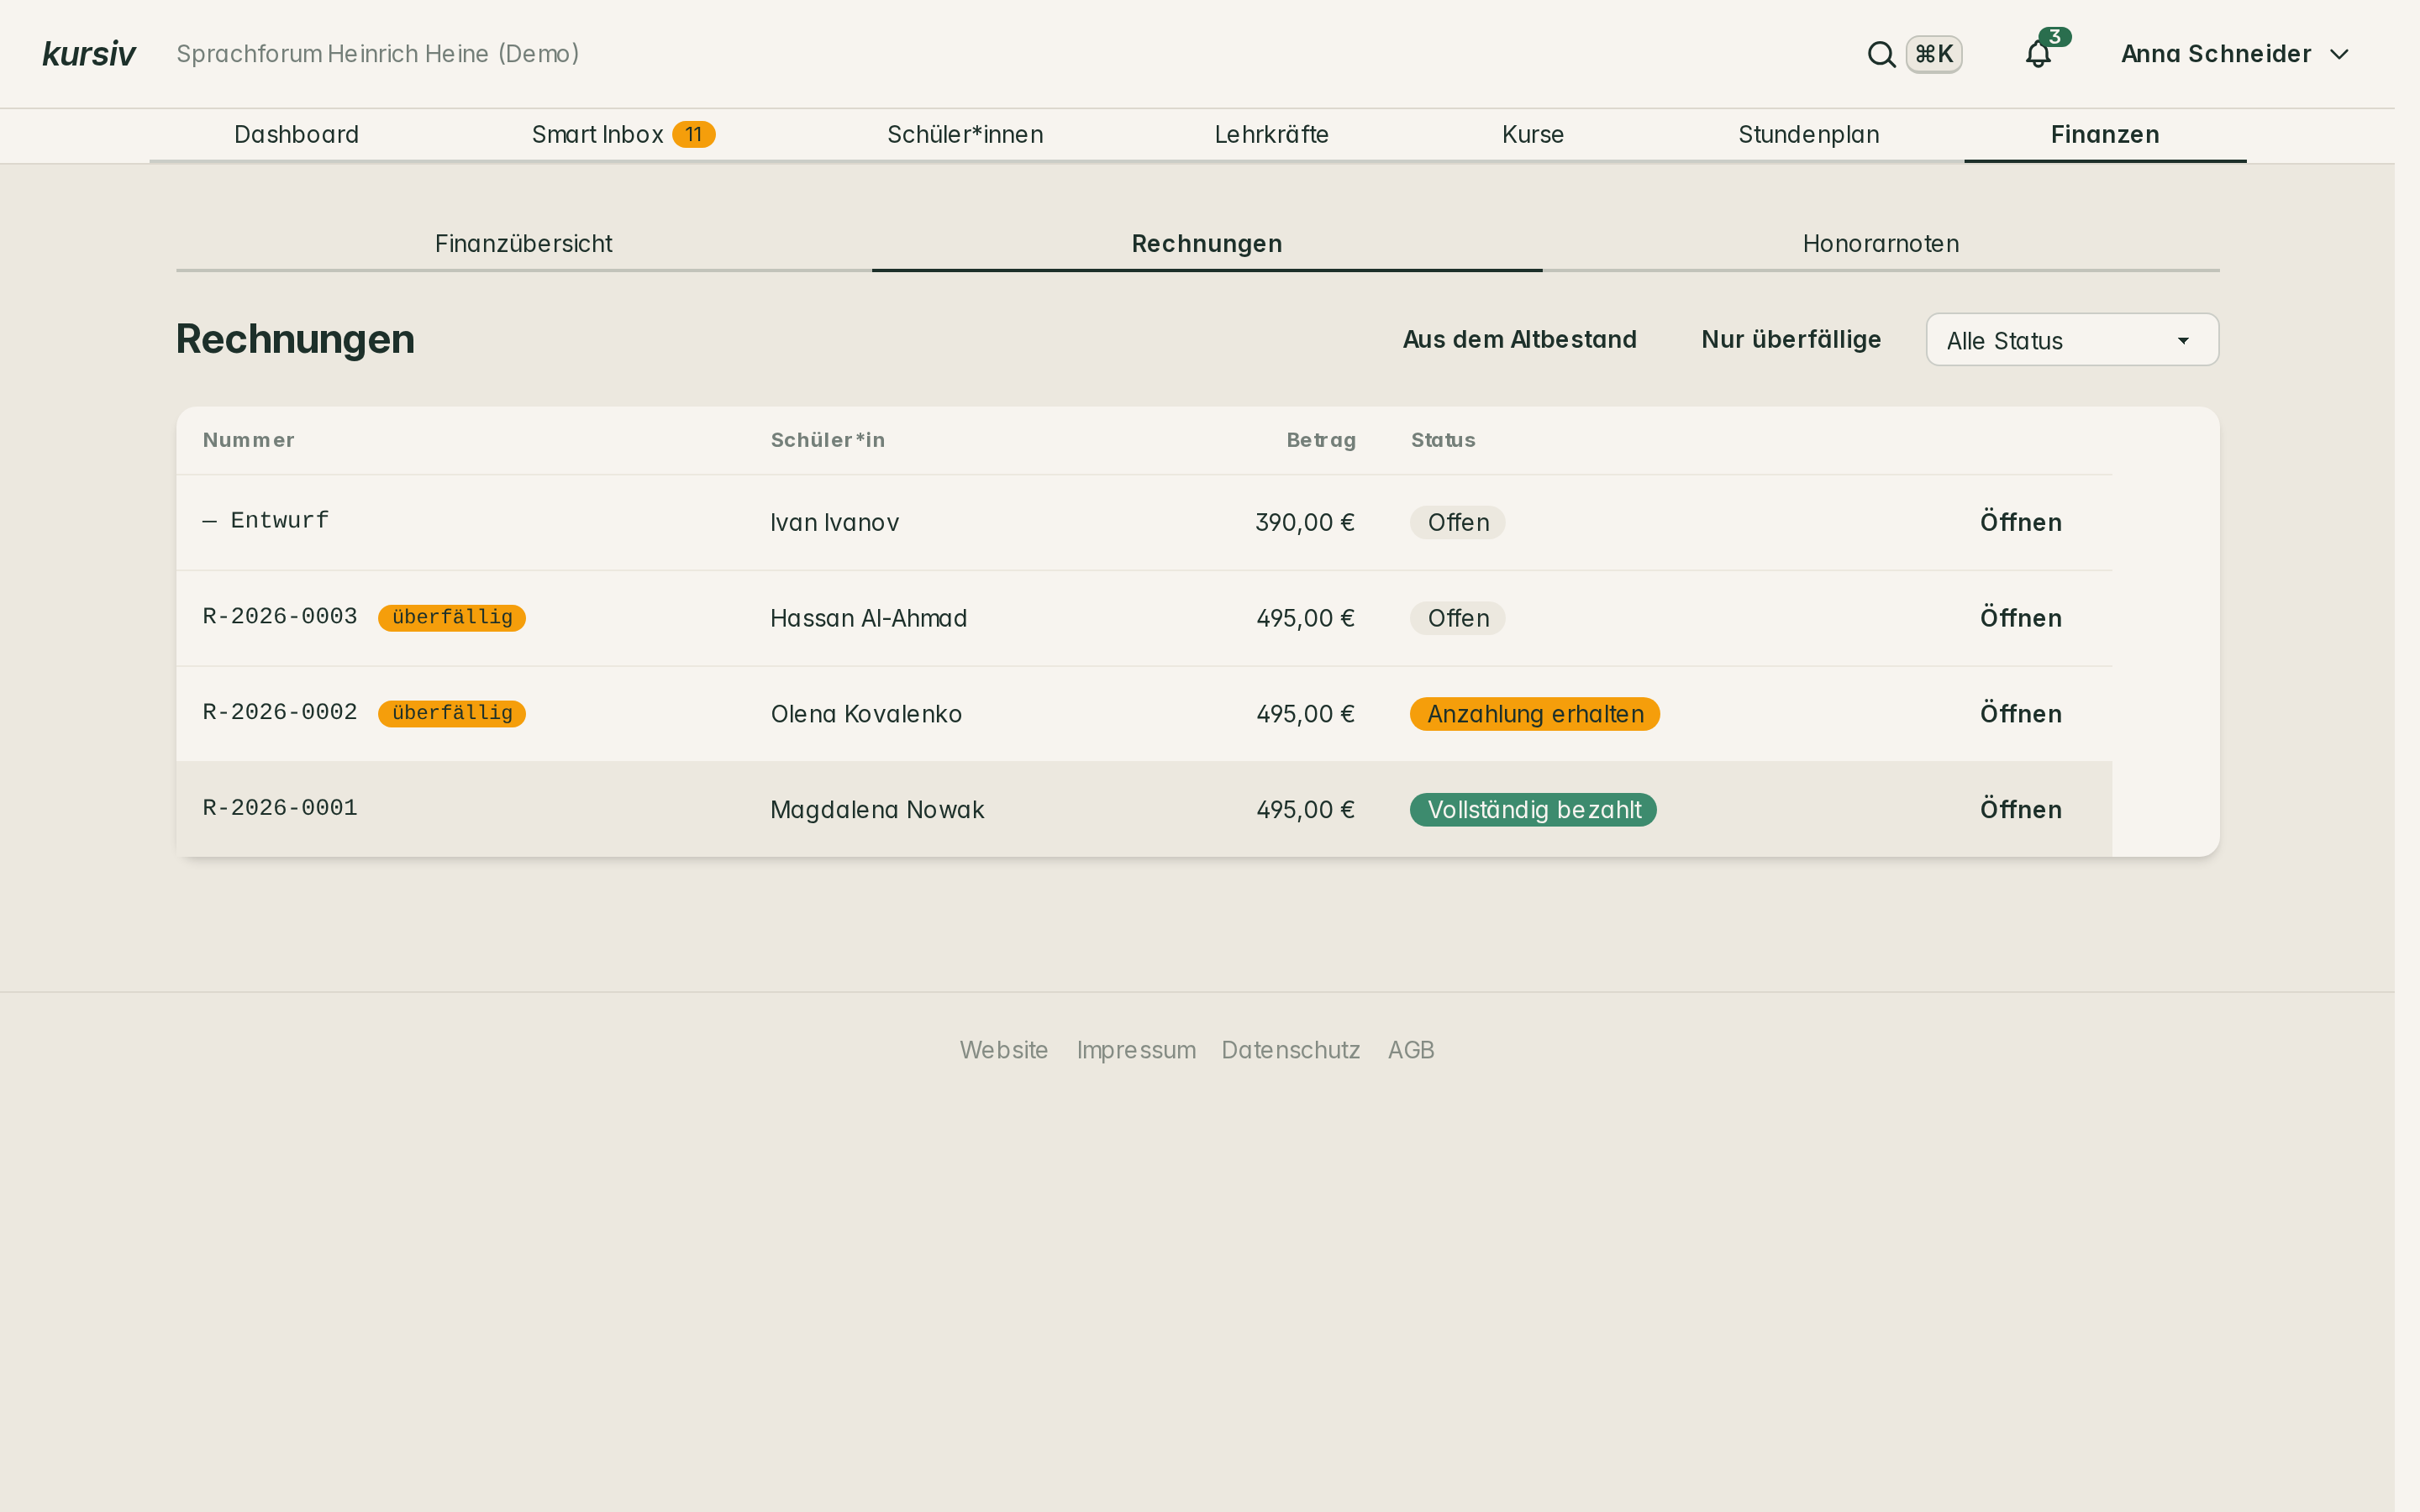Image resolution: width=2420 pixels, height=1512 pixels.
Task: Open the Stundenplan navigation tab
Action: coord(1808,135)
